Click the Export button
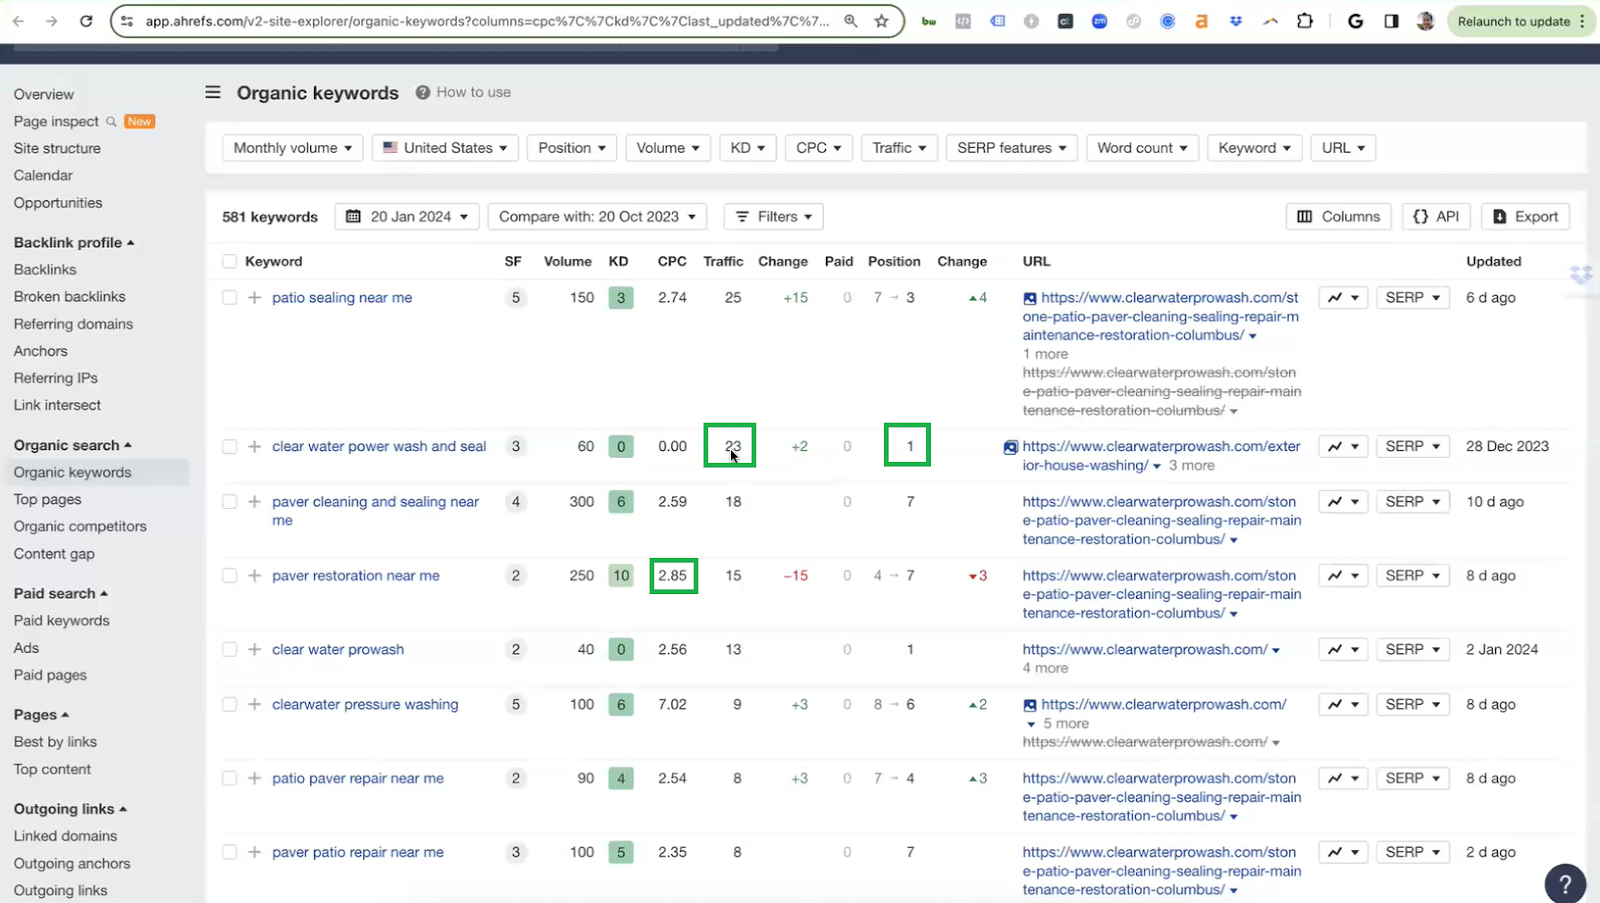Image resolution: width=1600 pixels, height=903 pixels. (1526, 217)
